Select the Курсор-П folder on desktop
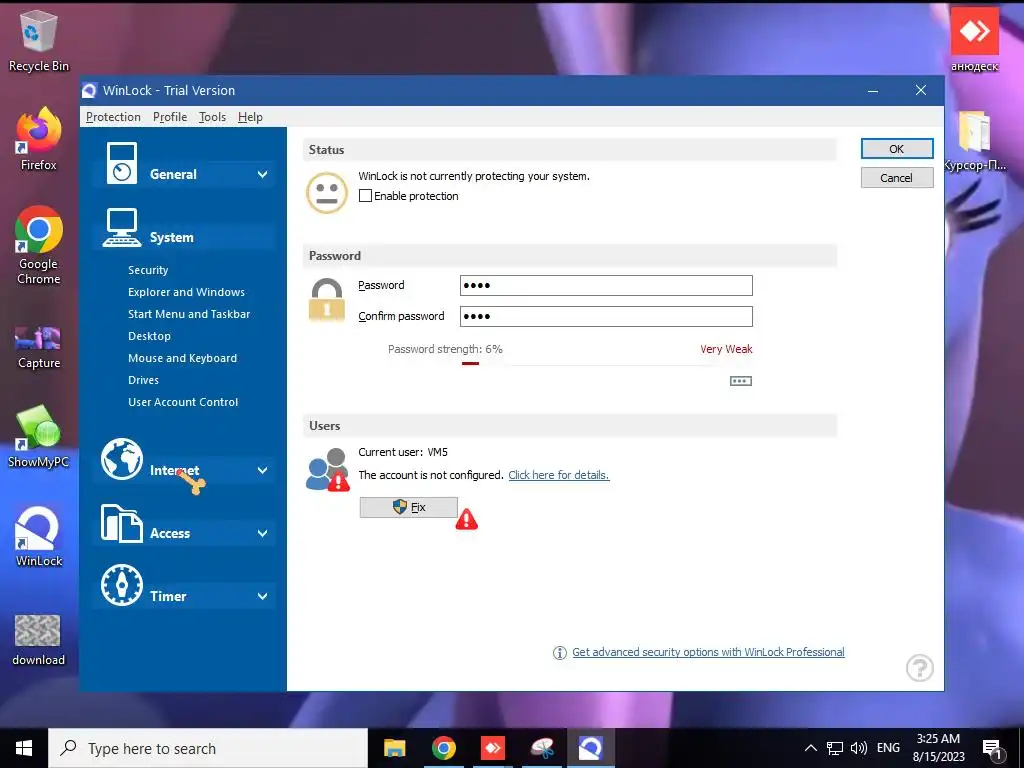Screen dimensions: 1024x768 974,140
